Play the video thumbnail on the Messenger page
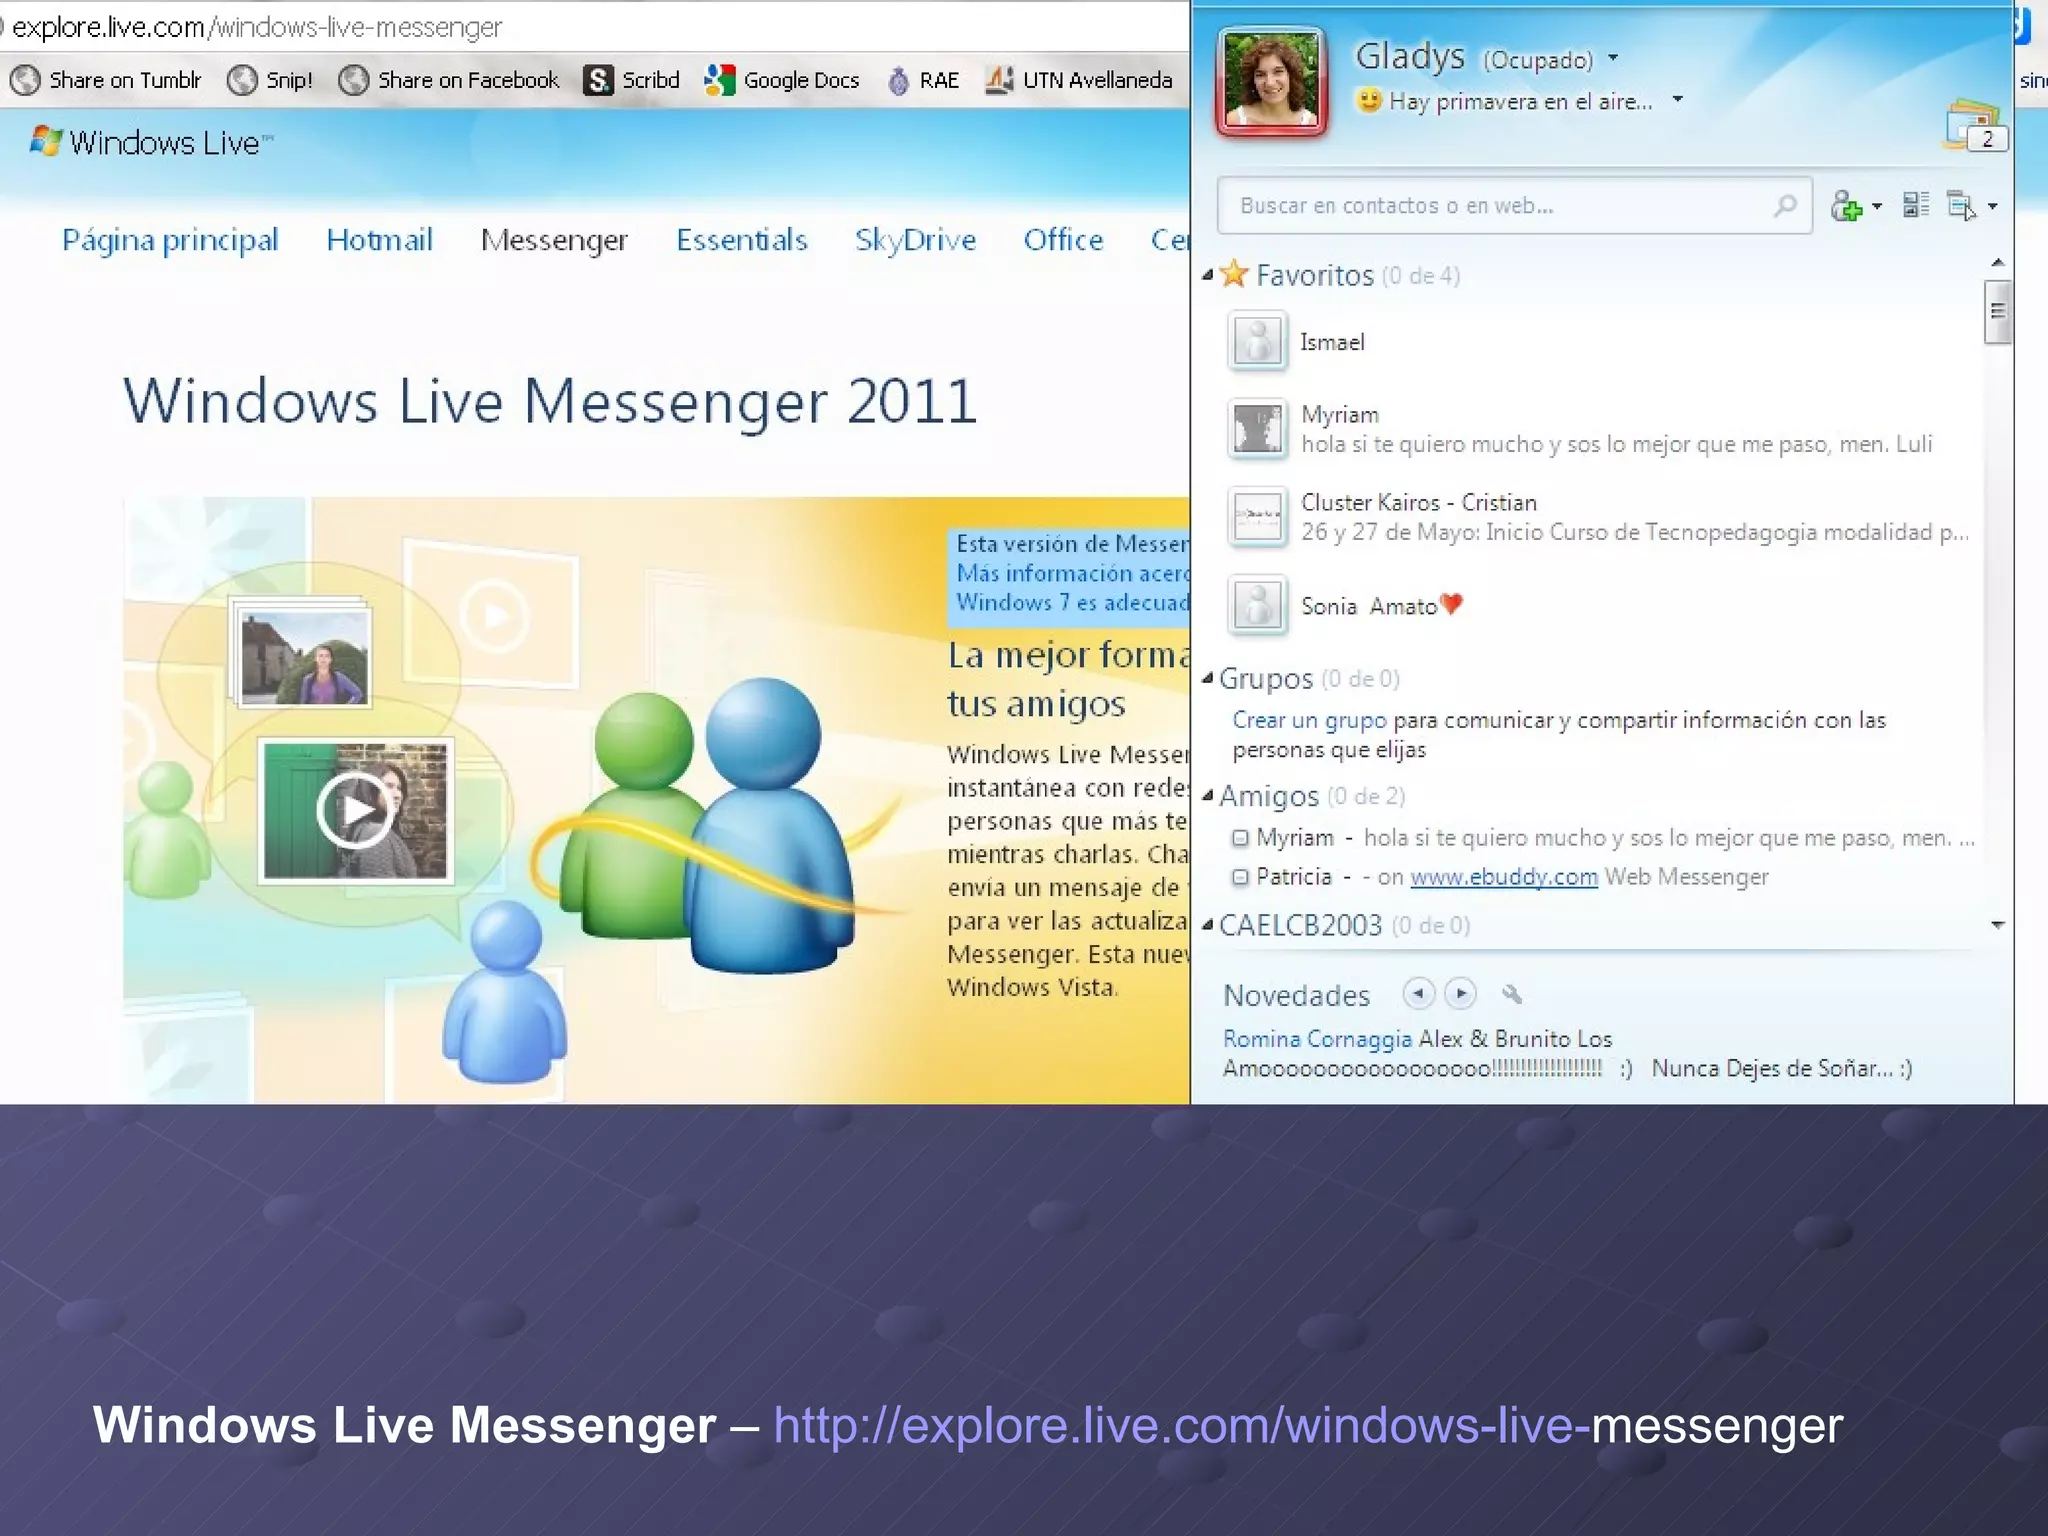 coord(356,810)
